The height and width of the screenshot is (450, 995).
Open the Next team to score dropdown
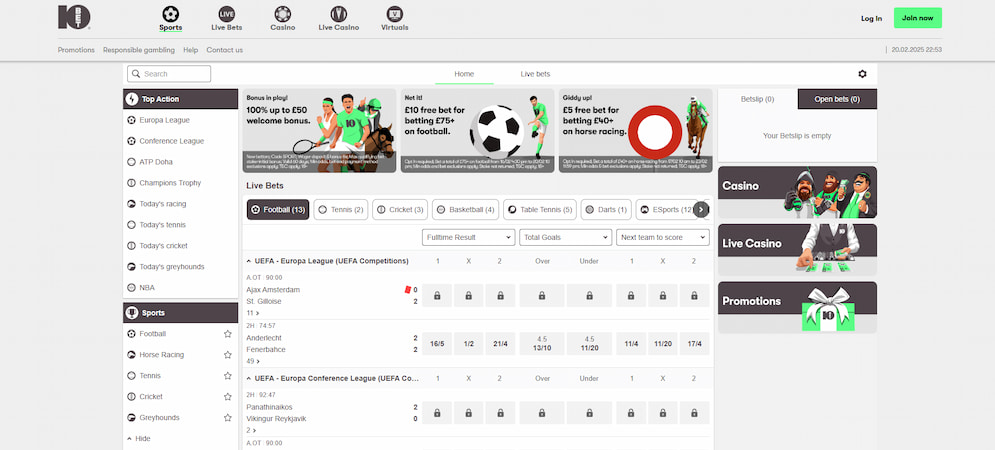pyautogui.click(x=662, y=237)
